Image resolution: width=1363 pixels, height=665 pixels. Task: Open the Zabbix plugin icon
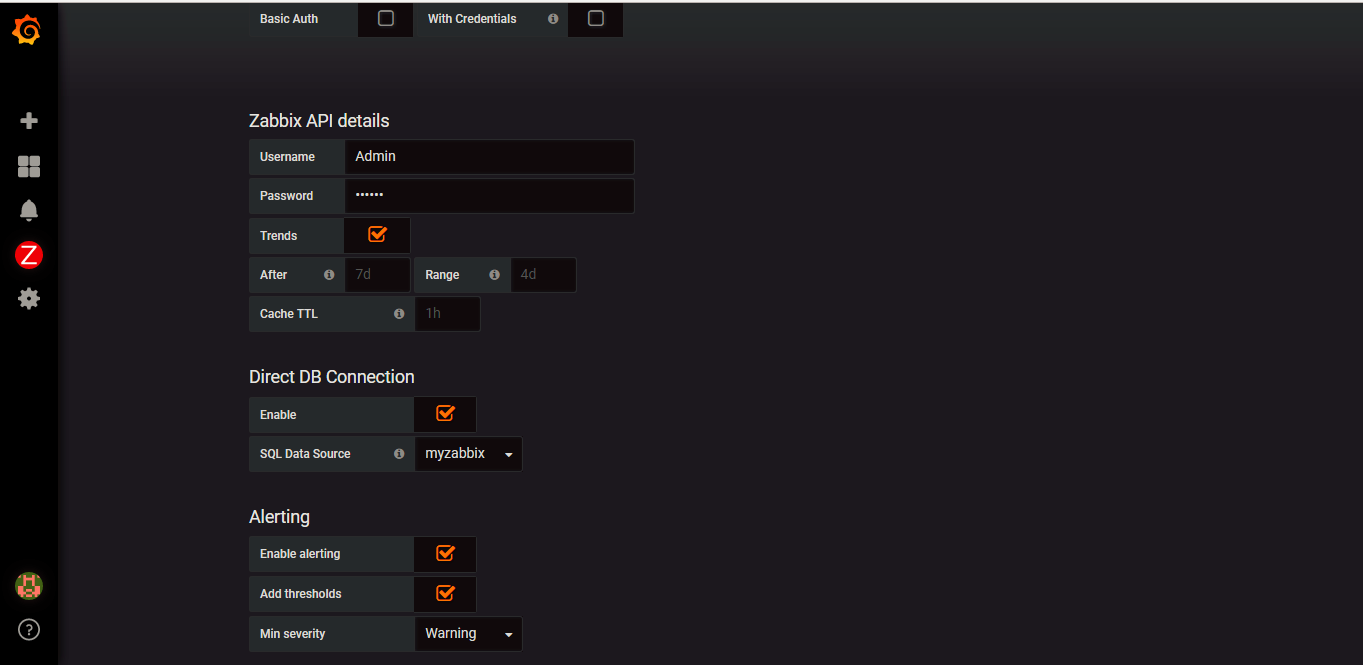coord(29,255)
